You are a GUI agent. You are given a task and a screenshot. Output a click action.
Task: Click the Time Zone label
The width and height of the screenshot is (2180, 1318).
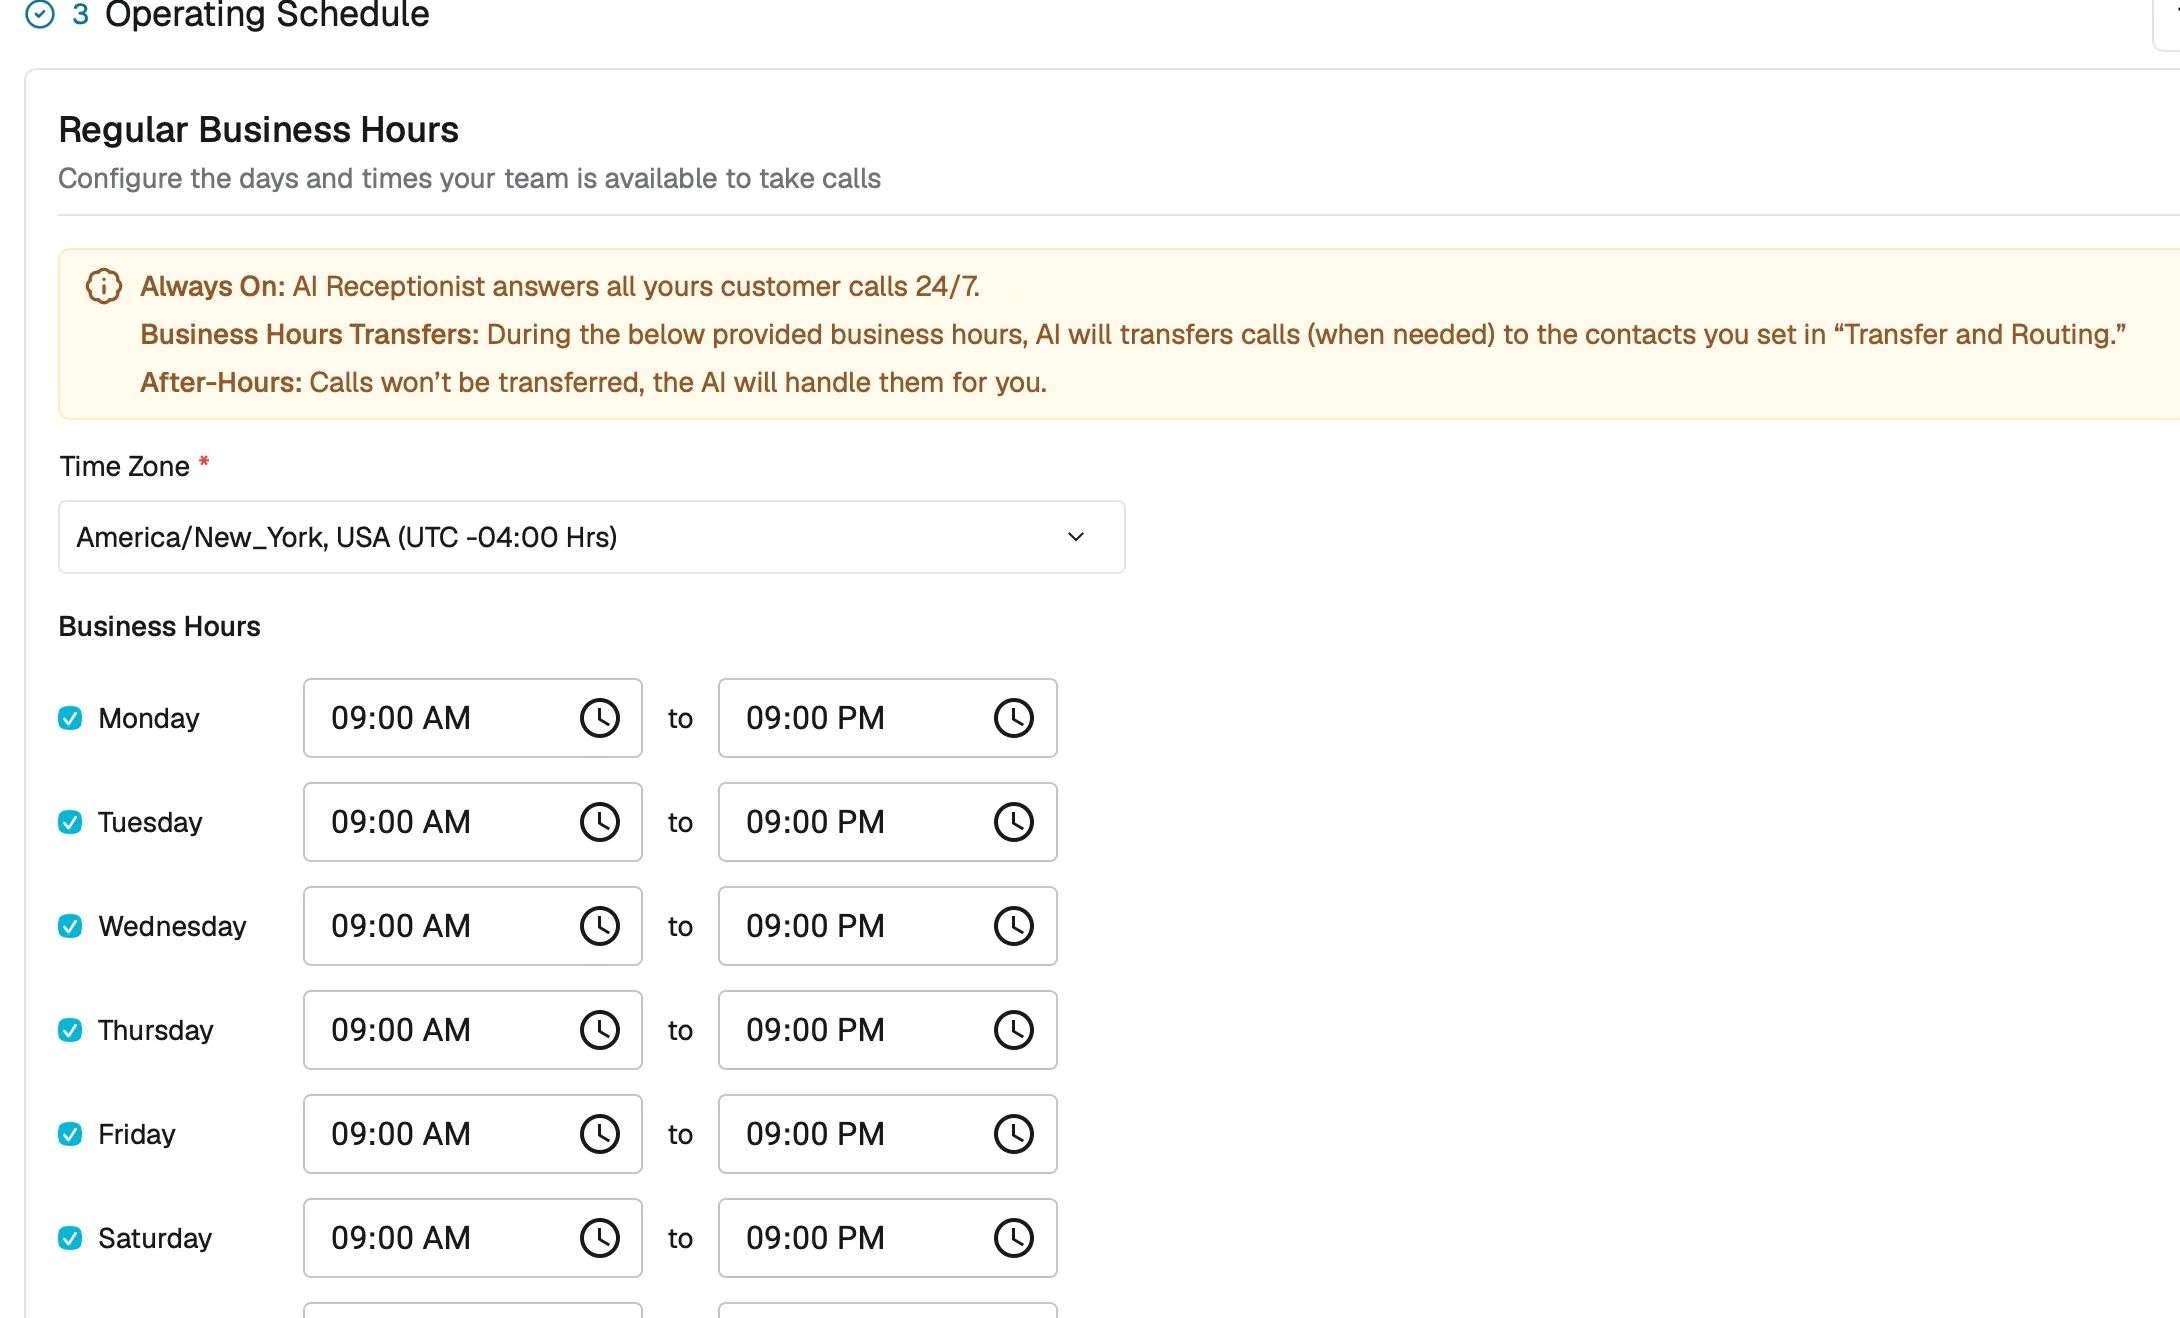pyautogui.click(x=124, y=466)
